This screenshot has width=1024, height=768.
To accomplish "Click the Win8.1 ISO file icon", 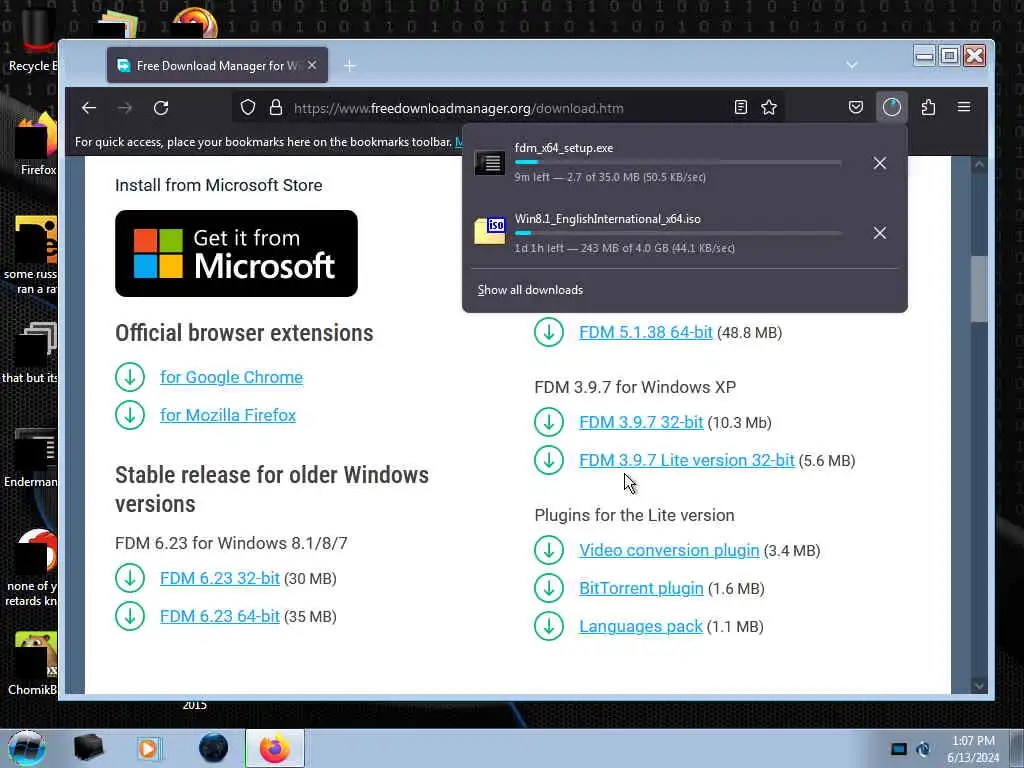I will [x=490, y=231].
